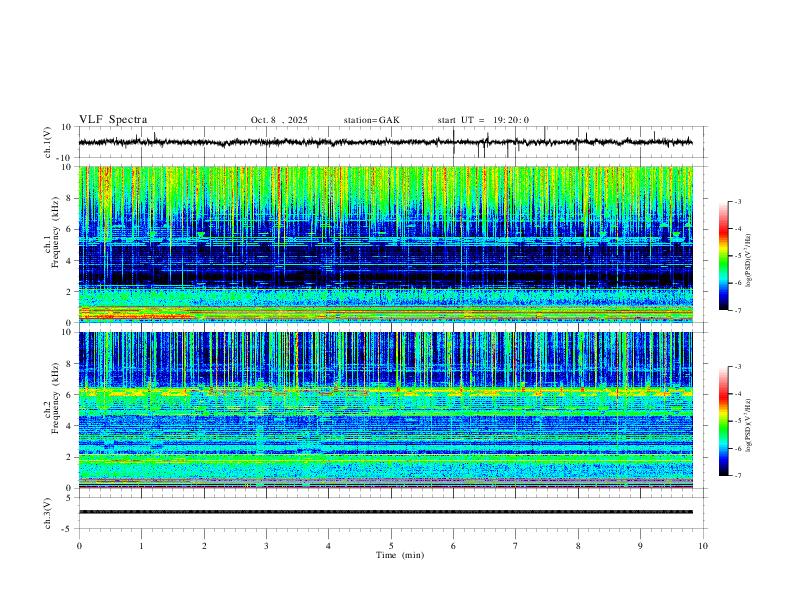Click the ch.3(V) axis label
Image resolution: width=792 pixels, height=612 pixels.
(x=48, y=513)
